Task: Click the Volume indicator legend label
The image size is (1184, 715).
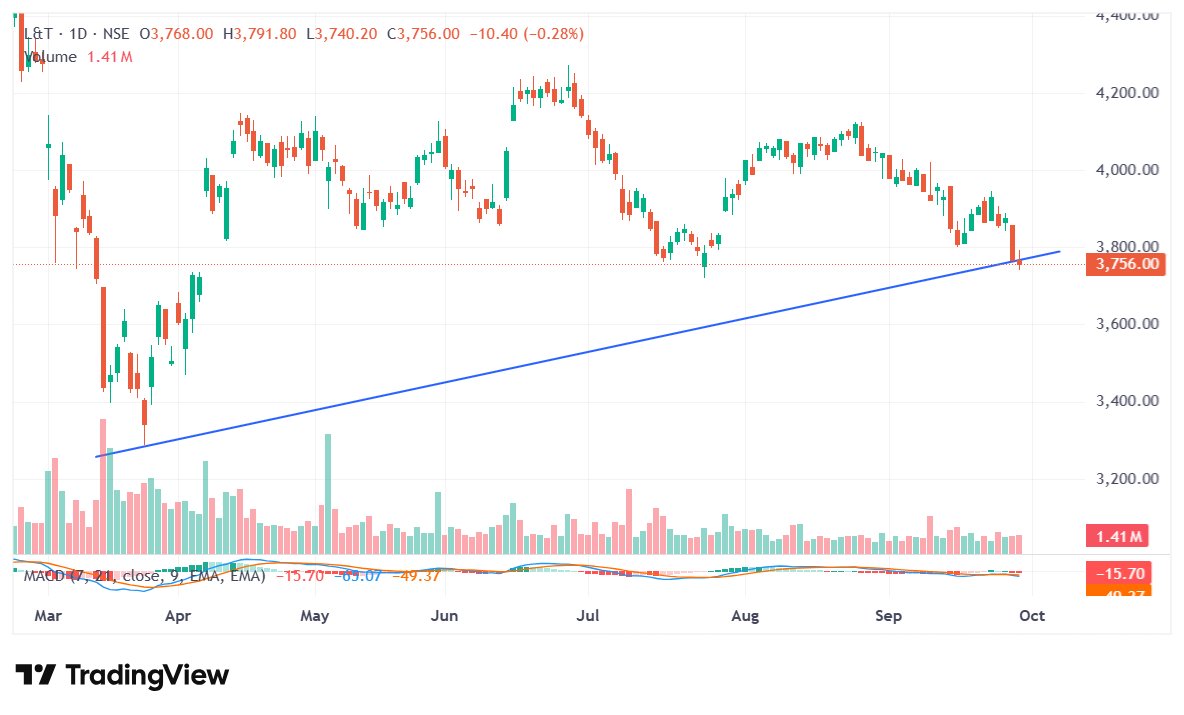Action: coord(51,57)
